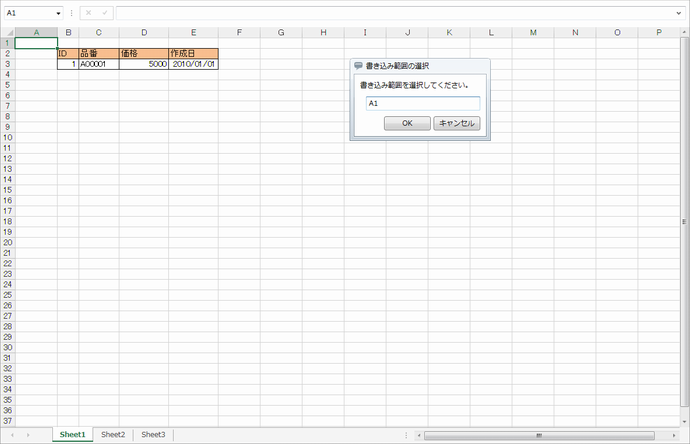
Task: Select the column D header
Action: pyautogui.click(x=144, y=33)
